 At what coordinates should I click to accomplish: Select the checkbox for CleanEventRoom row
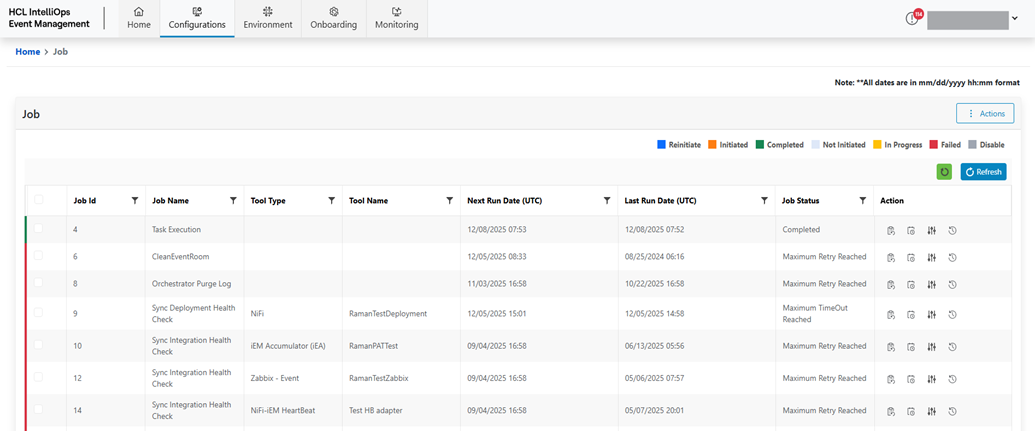(x=39, y=256)
